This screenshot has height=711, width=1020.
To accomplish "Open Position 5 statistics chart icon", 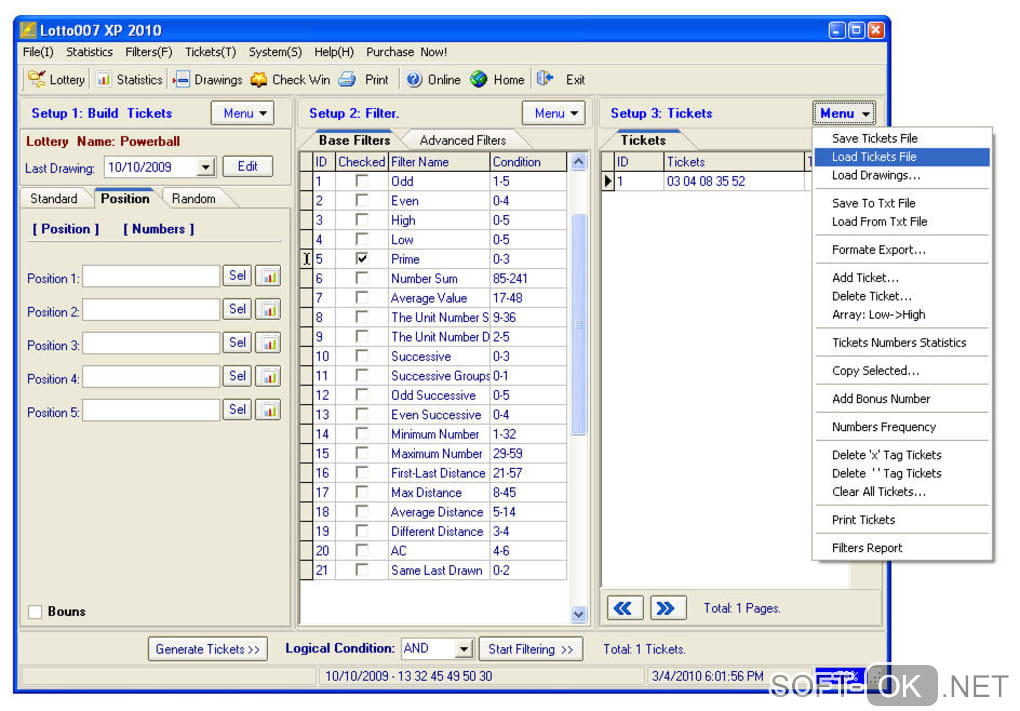I will tap(268, 410).
